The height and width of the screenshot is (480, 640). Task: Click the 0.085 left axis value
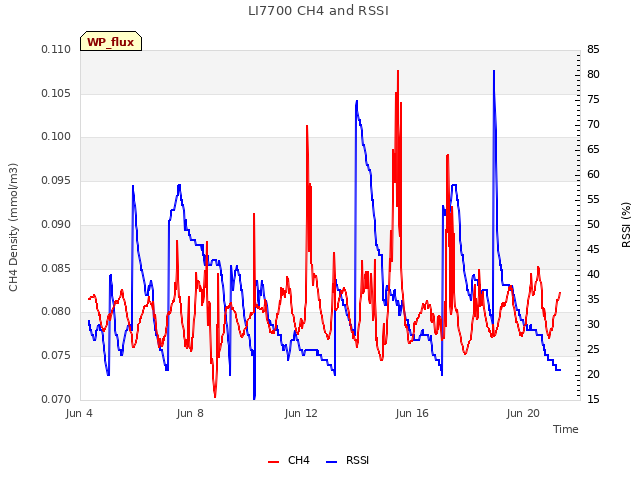[56, 268]
